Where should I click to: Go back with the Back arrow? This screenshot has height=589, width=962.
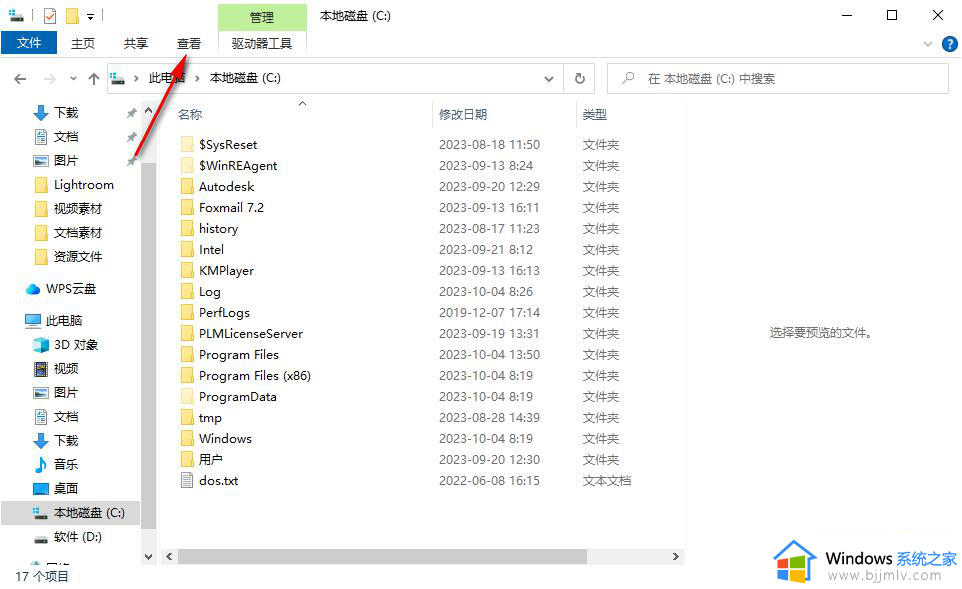(x=20, y=79)
